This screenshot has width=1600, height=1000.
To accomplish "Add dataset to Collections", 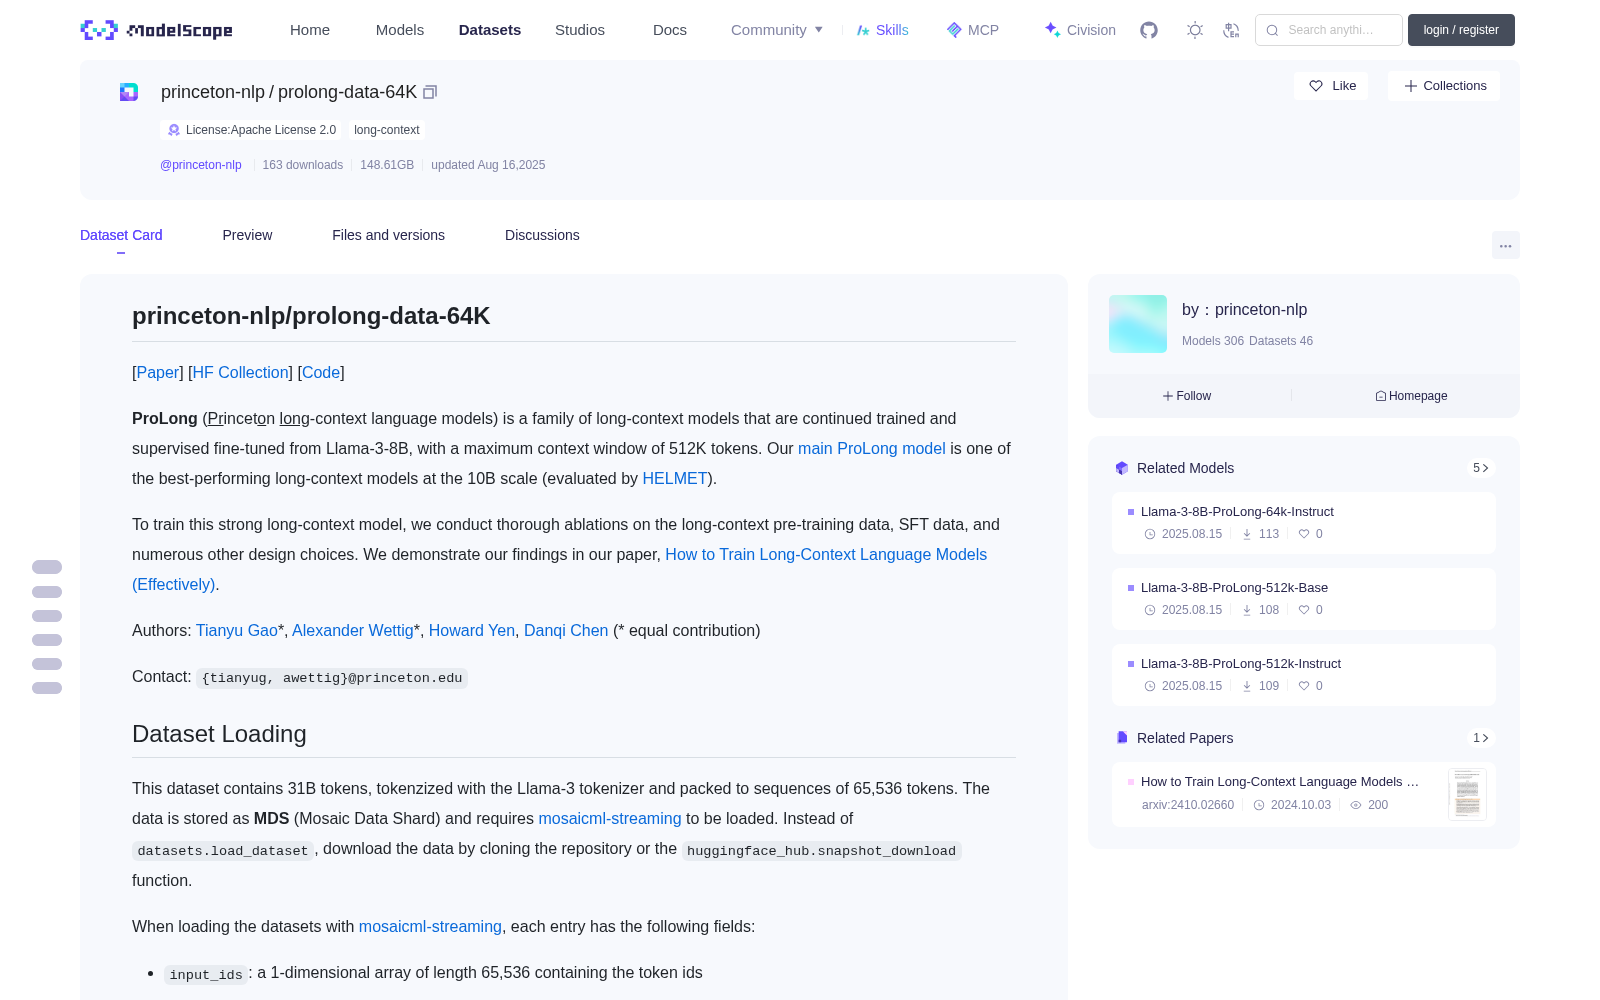I will point(1444,86).
